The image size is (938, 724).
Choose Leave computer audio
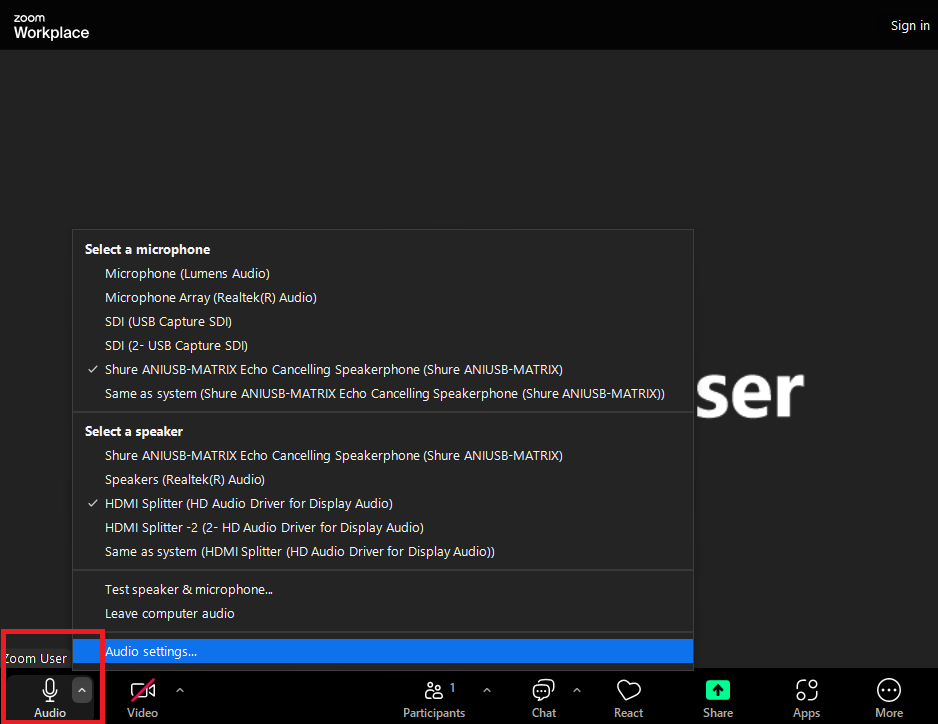(x=169, y=613)
